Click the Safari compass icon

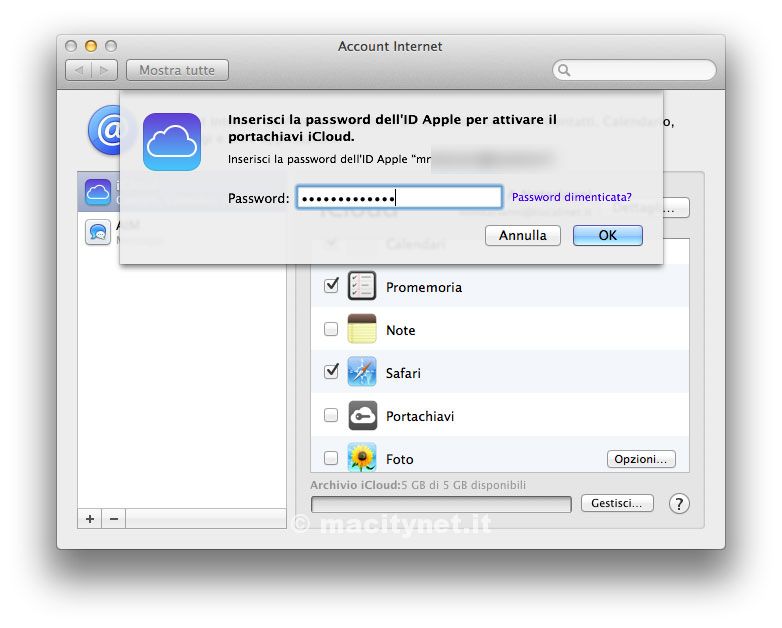tap(362, 372)
